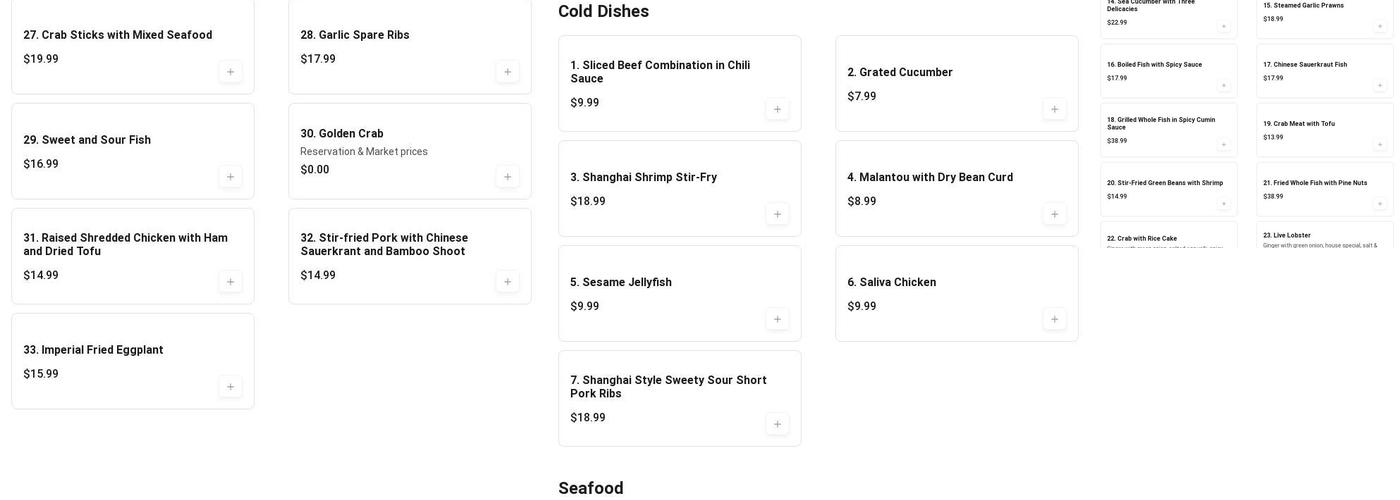The height and width of the screenshot is (500, 1400).
Task: Click plus icon for Garlic Spare Ribs
Action: tap(507, 72)
